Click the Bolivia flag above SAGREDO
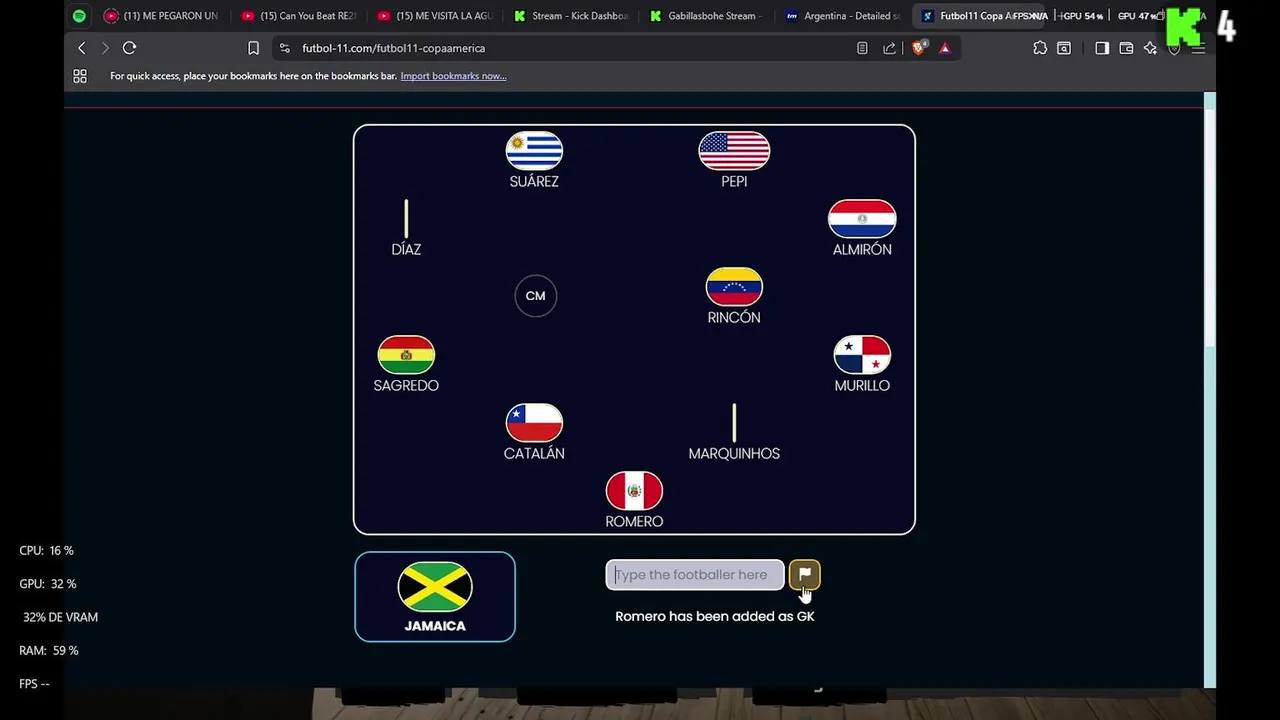 tap(406, 355)
